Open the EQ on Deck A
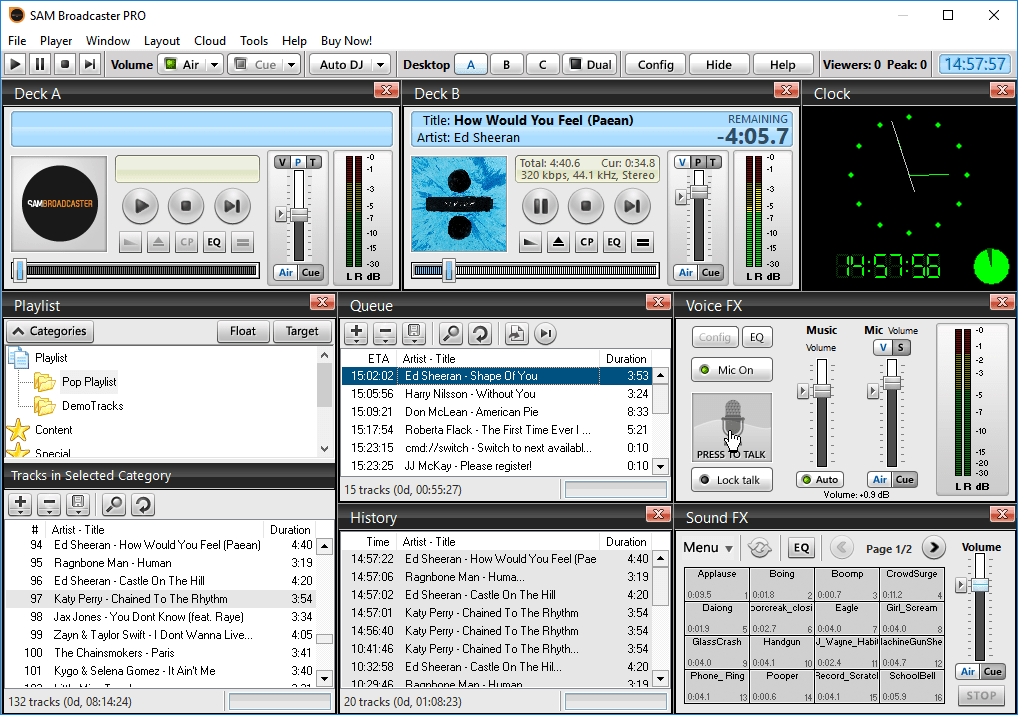Image resolution: width=1018 pixels, height=715 pixels. tap(214, 242)
